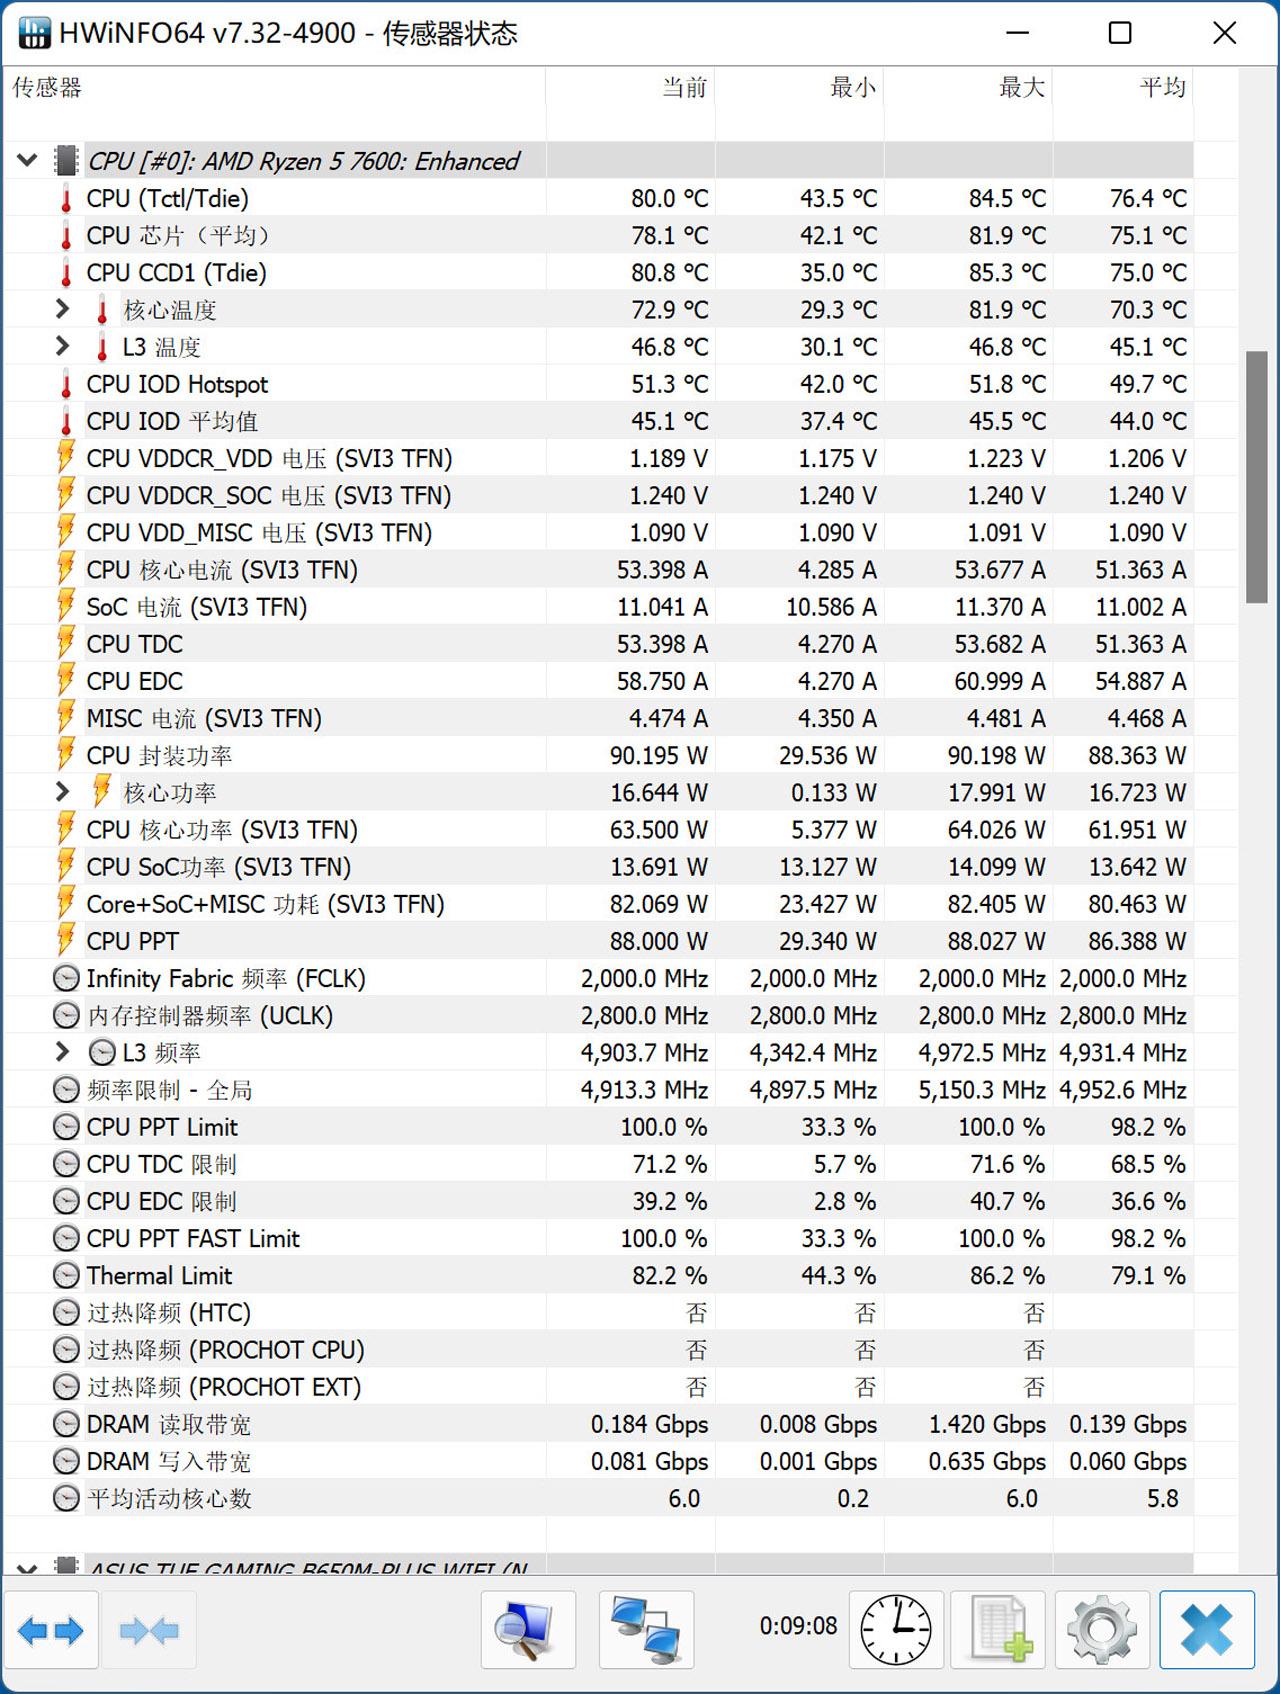Click the 63.500 W CPU core power value

(659, 830)
